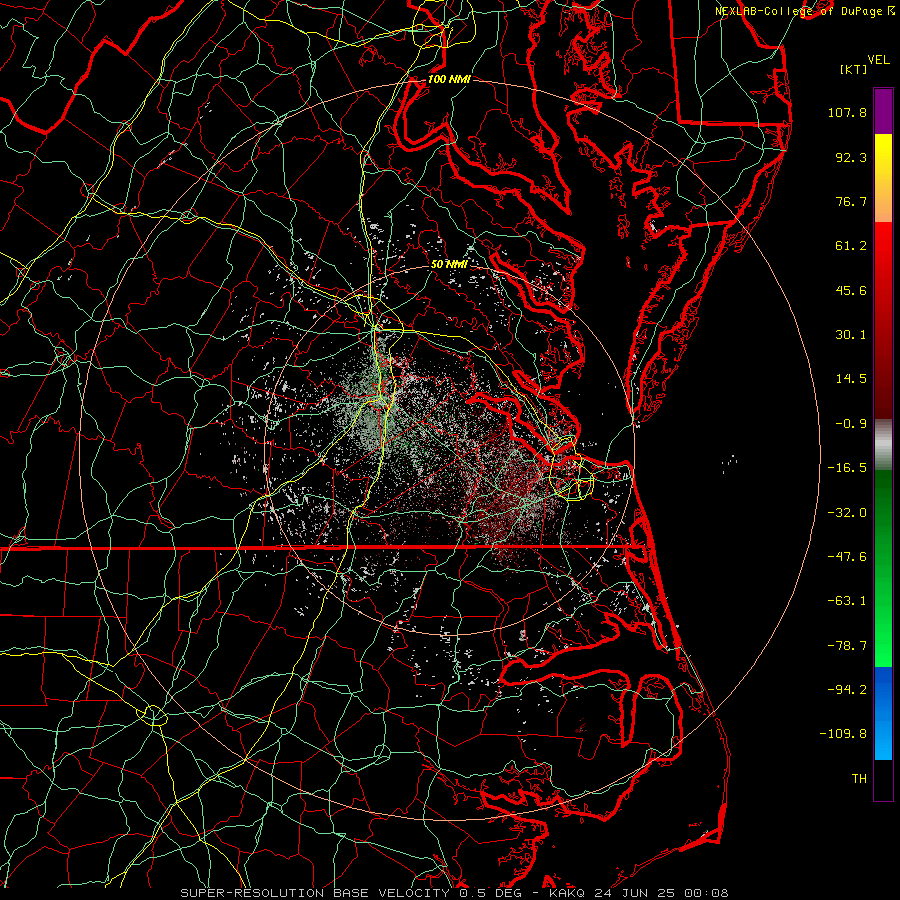Click the -63.1 value on velocity scale
Screen dimensions: 900x900
[847, 601]
